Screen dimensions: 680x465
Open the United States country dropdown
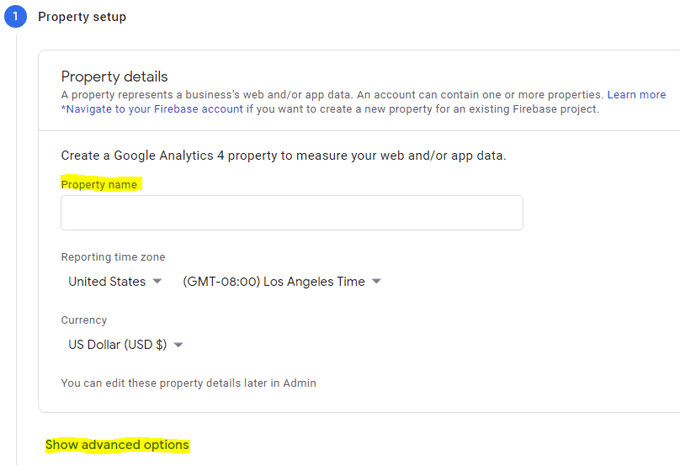114,282
